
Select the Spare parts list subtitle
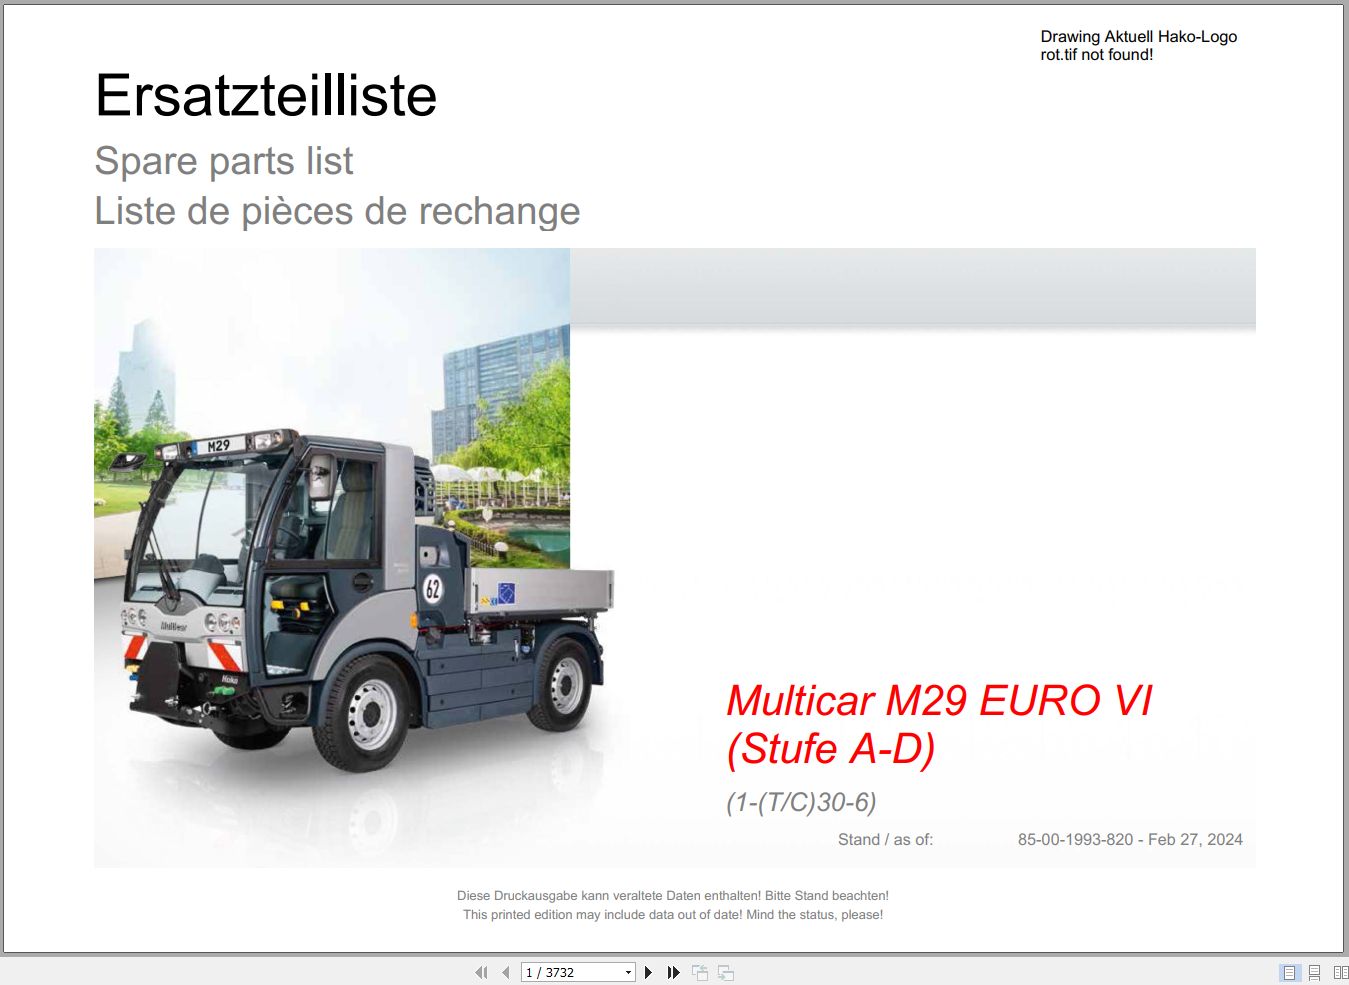point(223,160)
